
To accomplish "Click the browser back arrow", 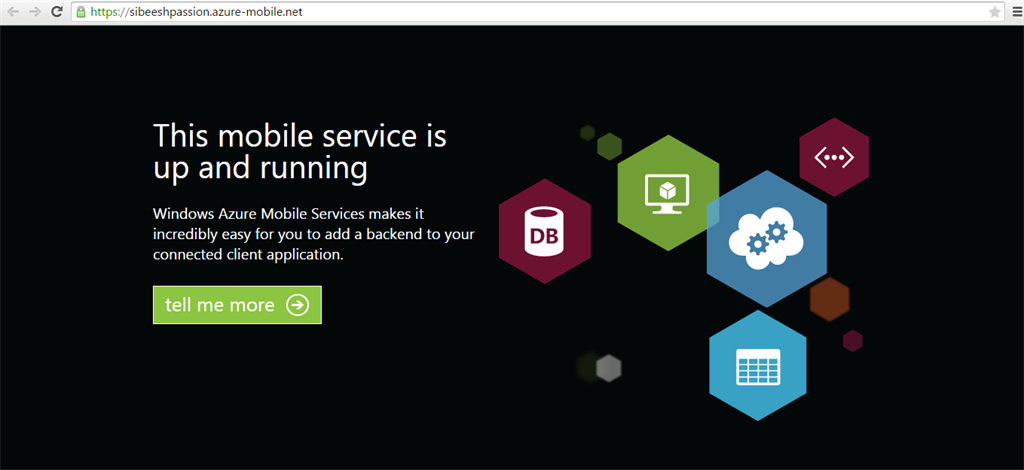I will (14, 12).
